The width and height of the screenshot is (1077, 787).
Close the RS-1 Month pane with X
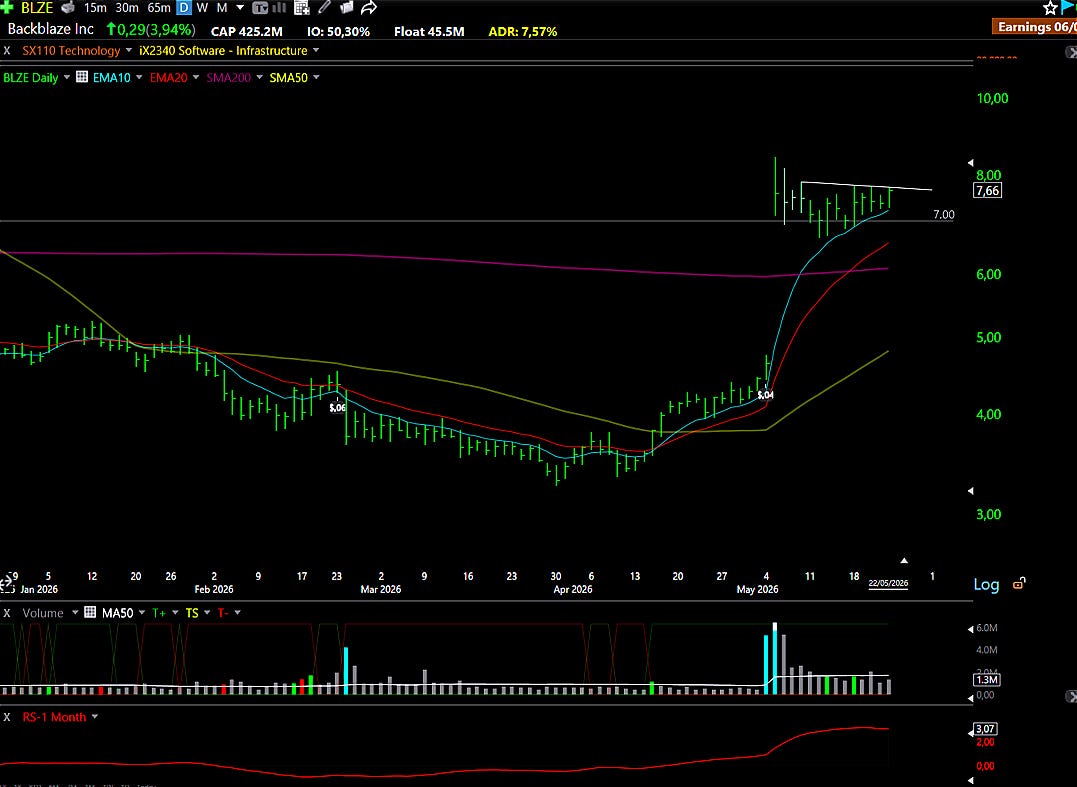click(7, 717)
